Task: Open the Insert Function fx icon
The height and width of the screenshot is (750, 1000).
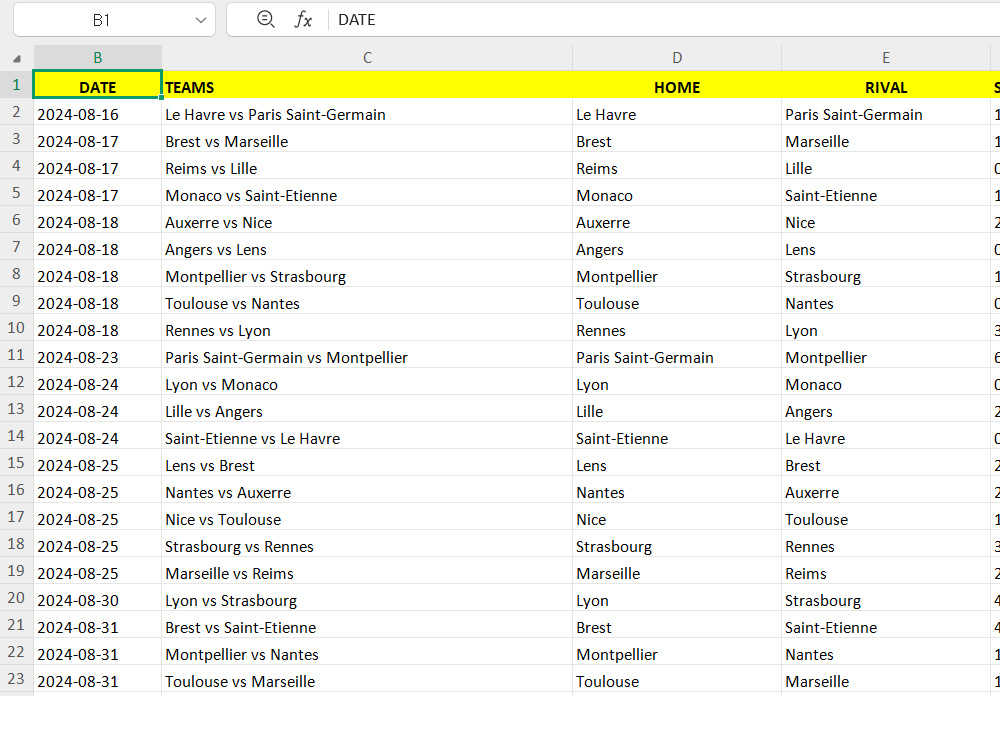Action: [303, 20]
